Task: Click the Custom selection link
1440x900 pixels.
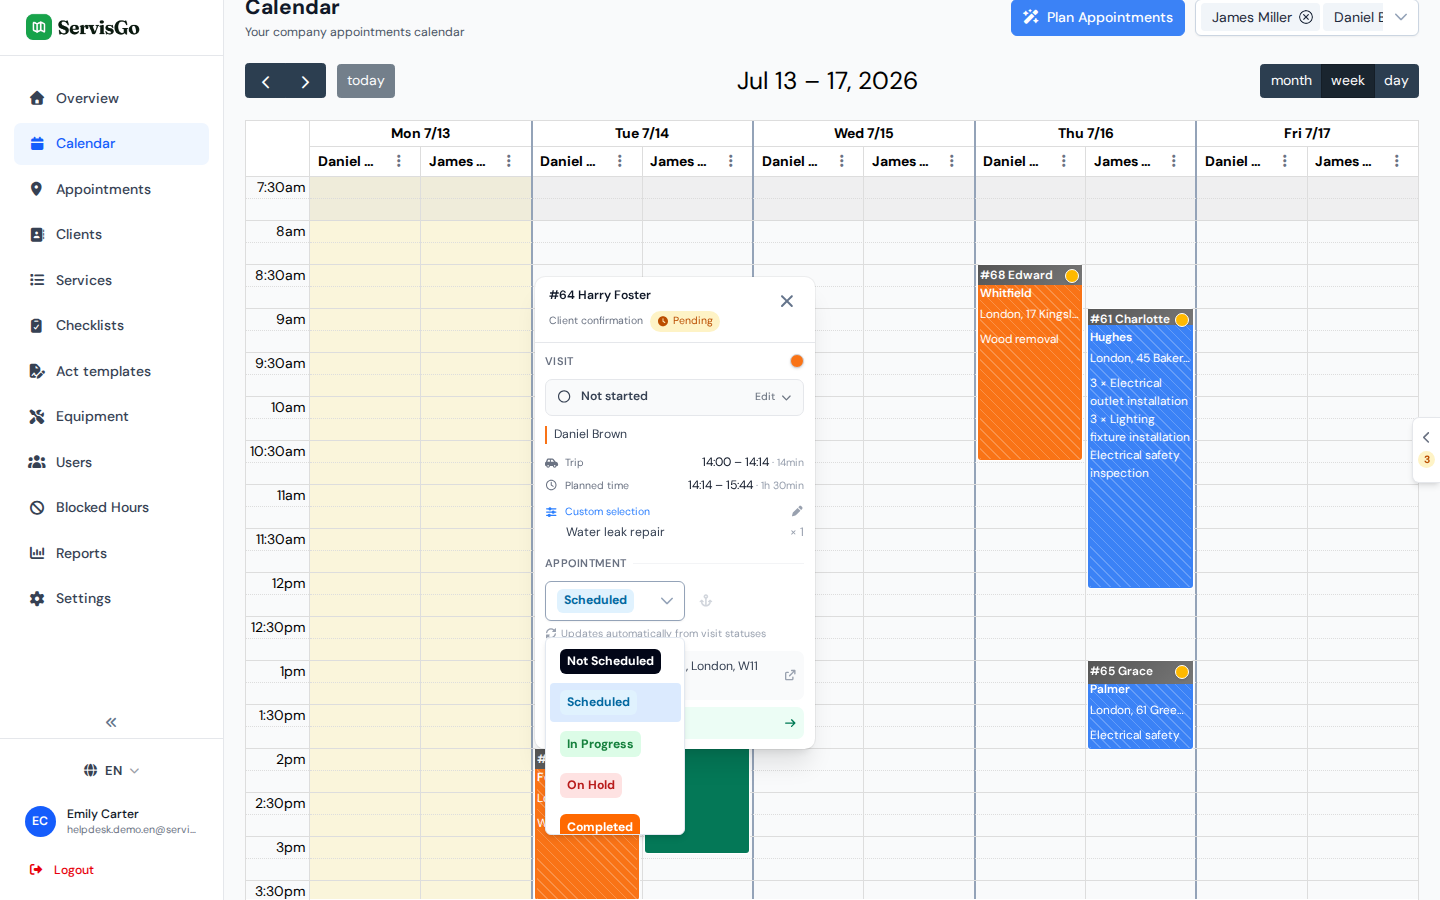Action: [607, 512]
